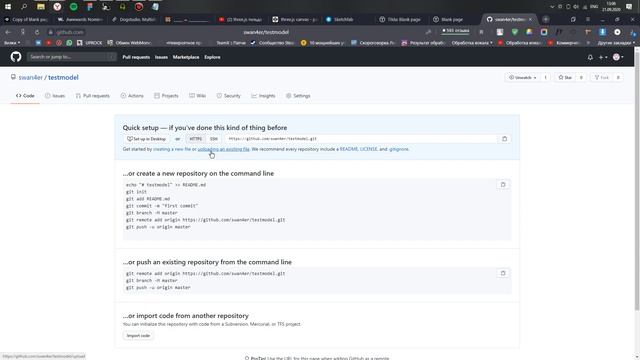Open Windows taskbar search magnifier
The width and height of the screenshot is (640, 360).
tap(24, 7)
